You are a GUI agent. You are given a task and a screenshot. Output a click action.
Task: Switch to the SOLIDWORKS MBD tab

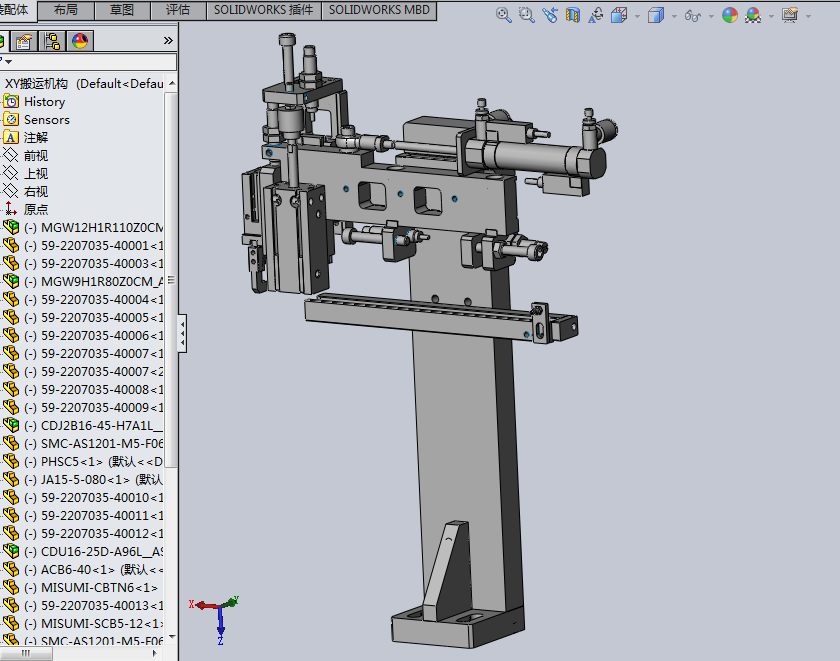[x=379, y=10]
